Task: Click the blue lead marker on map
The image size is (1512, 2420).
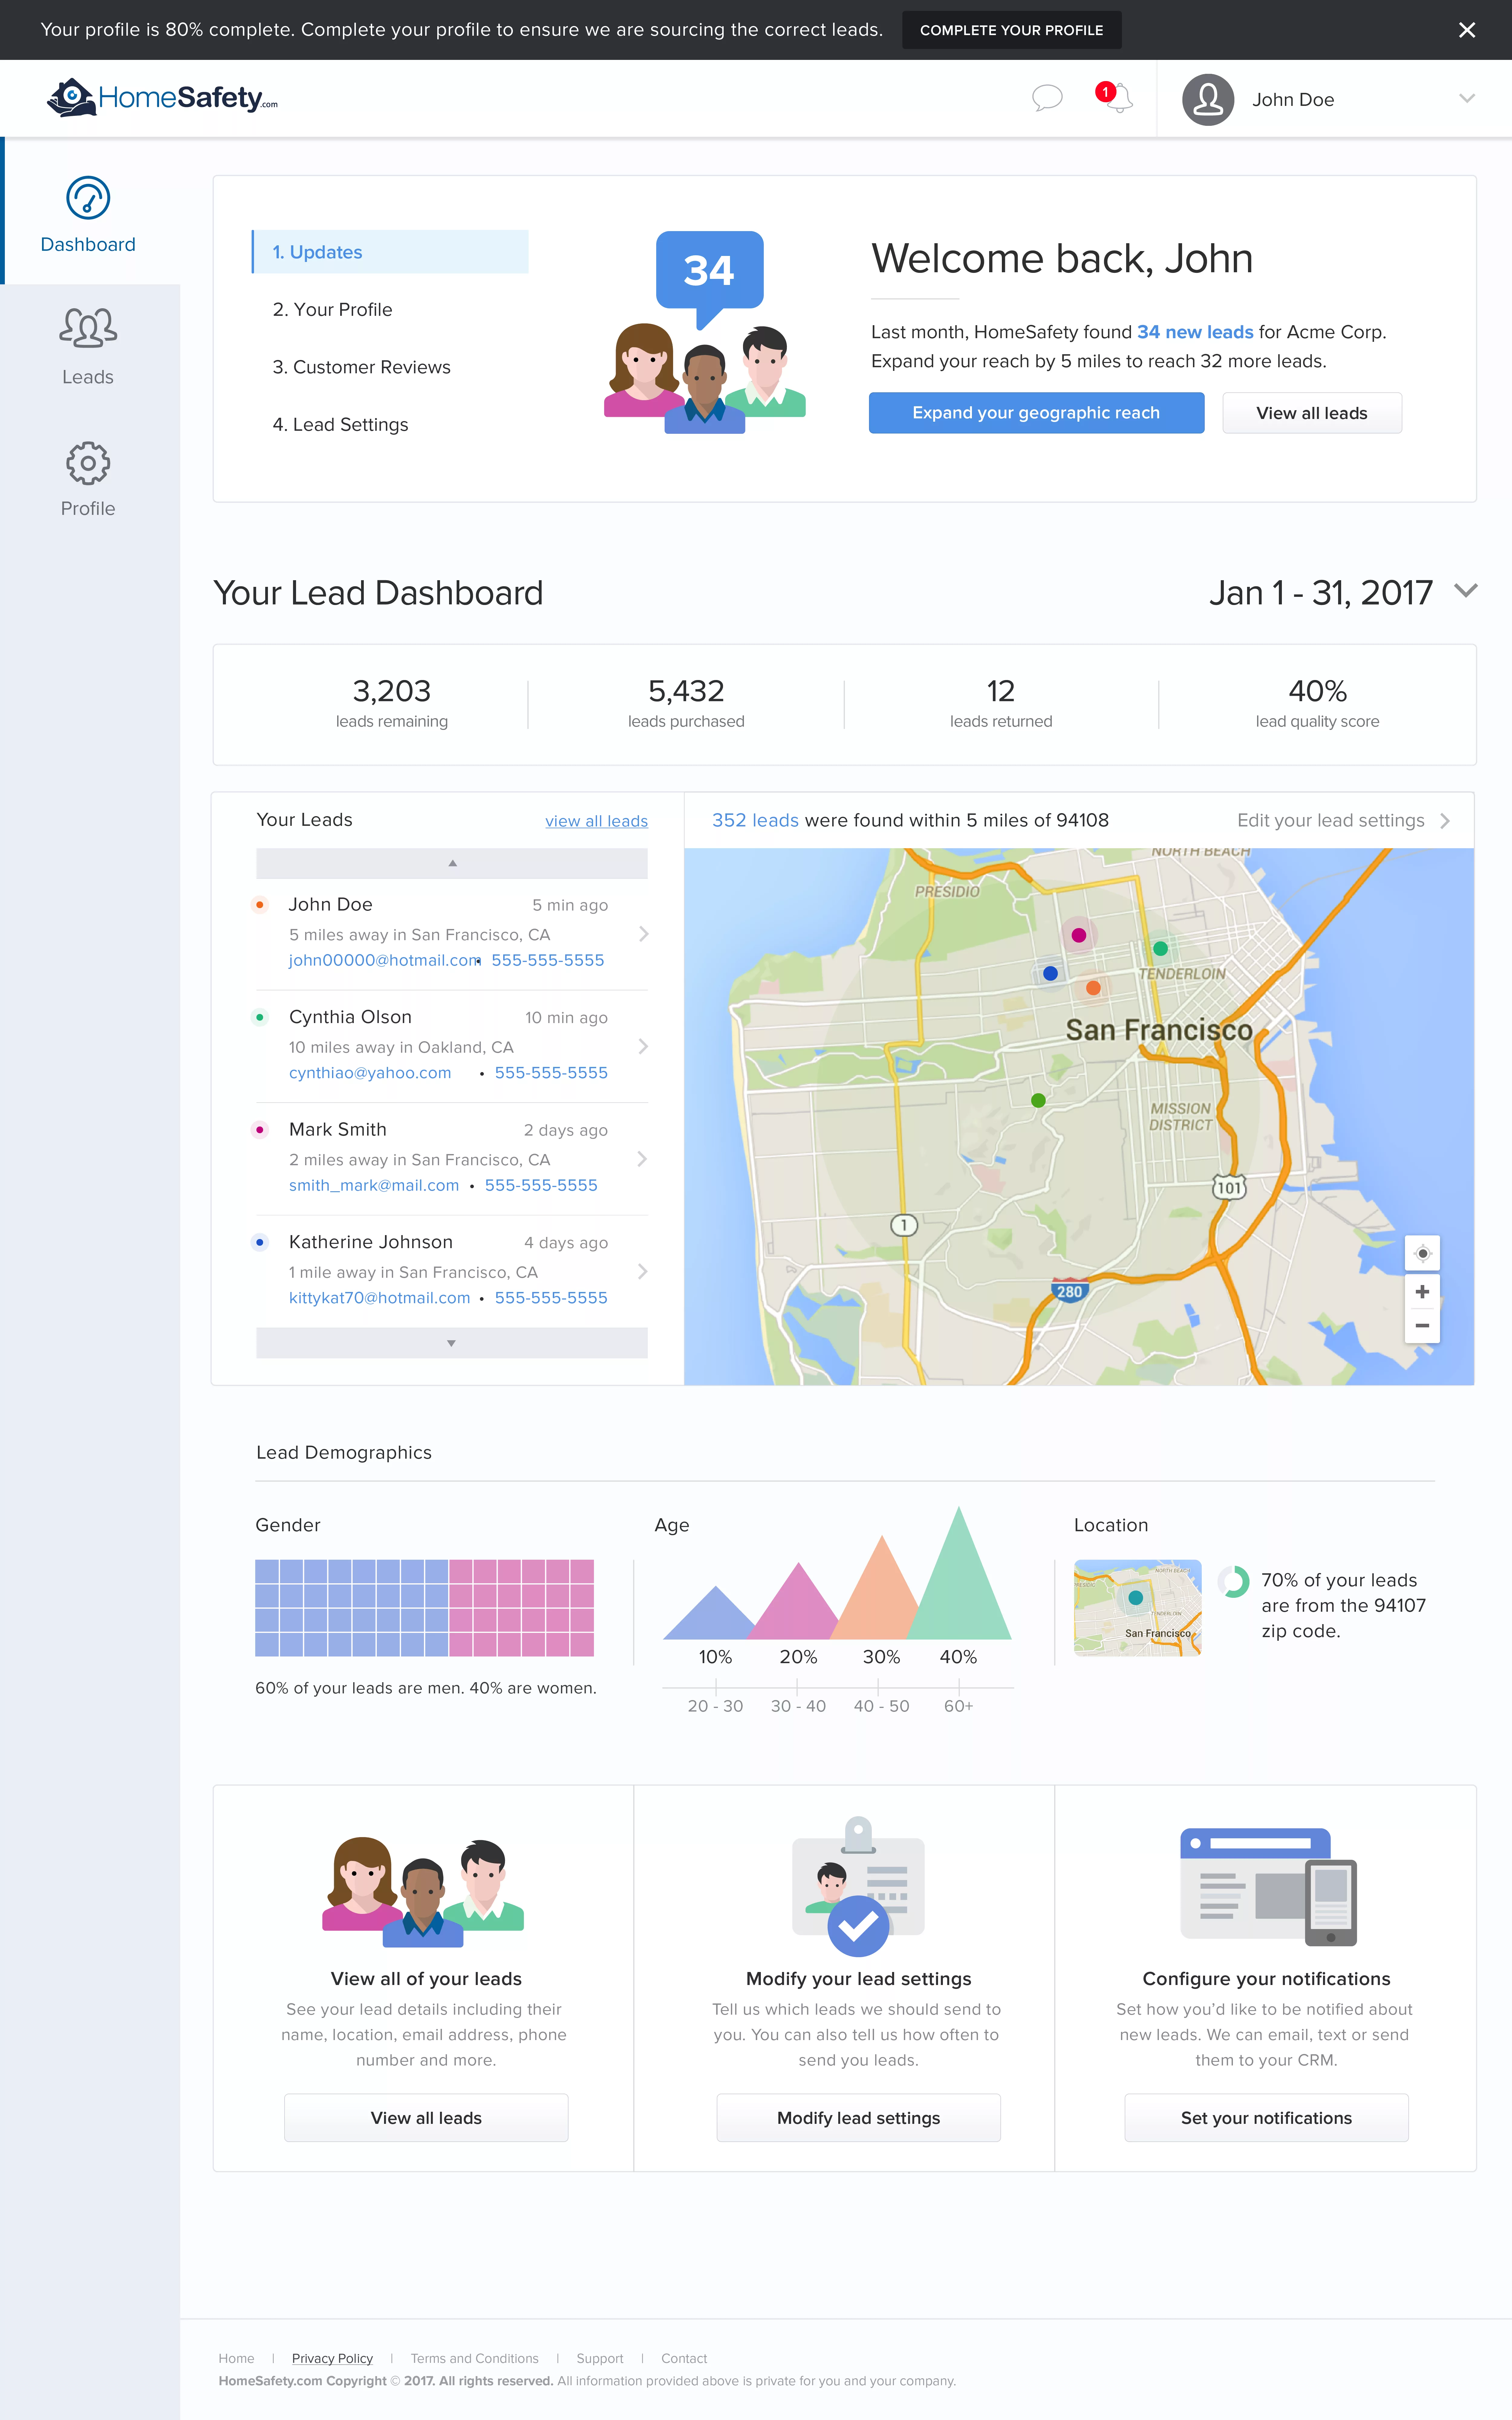Action: coord(1050,973)
